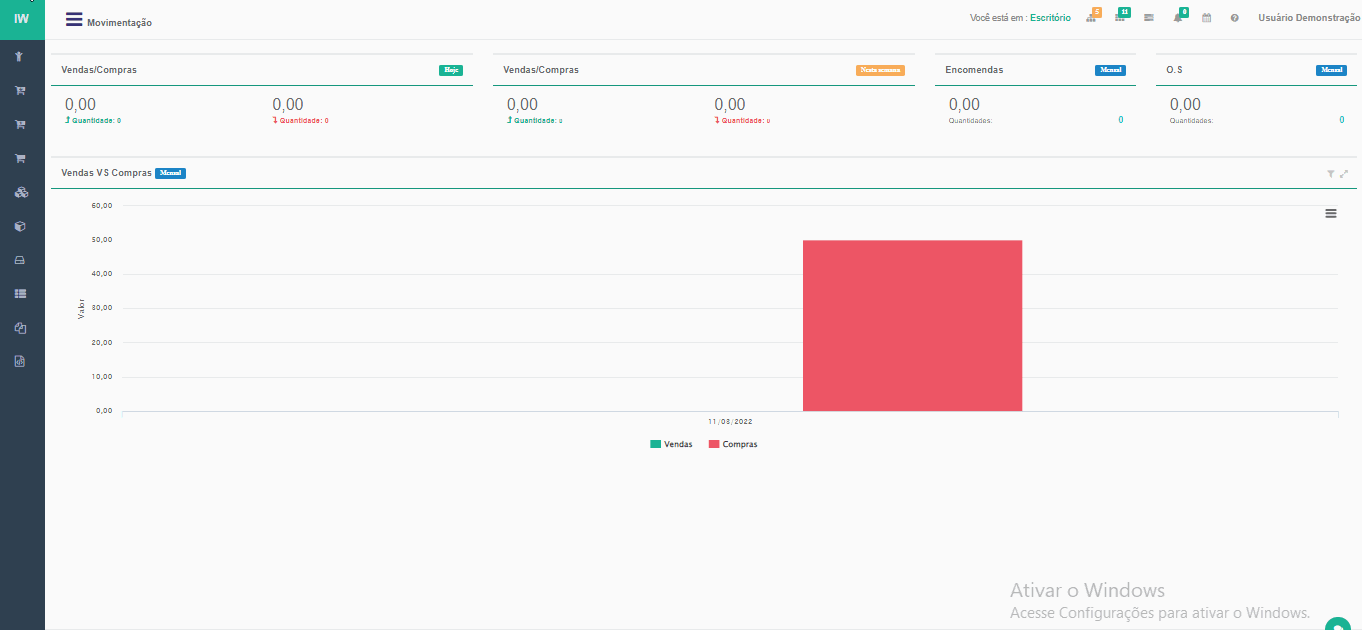The image size is (1362, 630).
Task: Click the Mensal badge on Encomendas card
Action: [x=1110, y=70]
